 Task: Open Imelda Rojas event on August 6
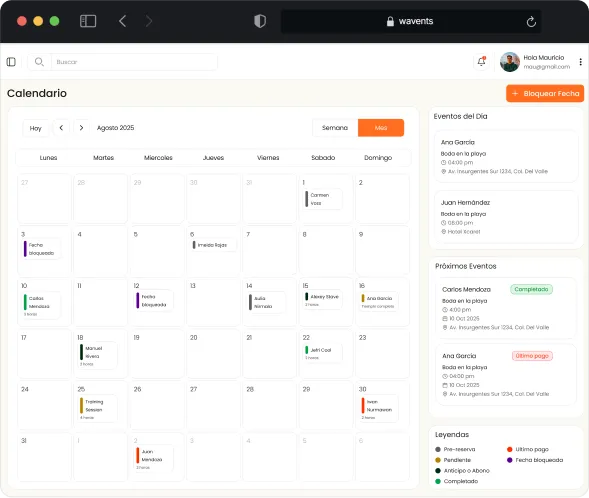click(214, 245)
